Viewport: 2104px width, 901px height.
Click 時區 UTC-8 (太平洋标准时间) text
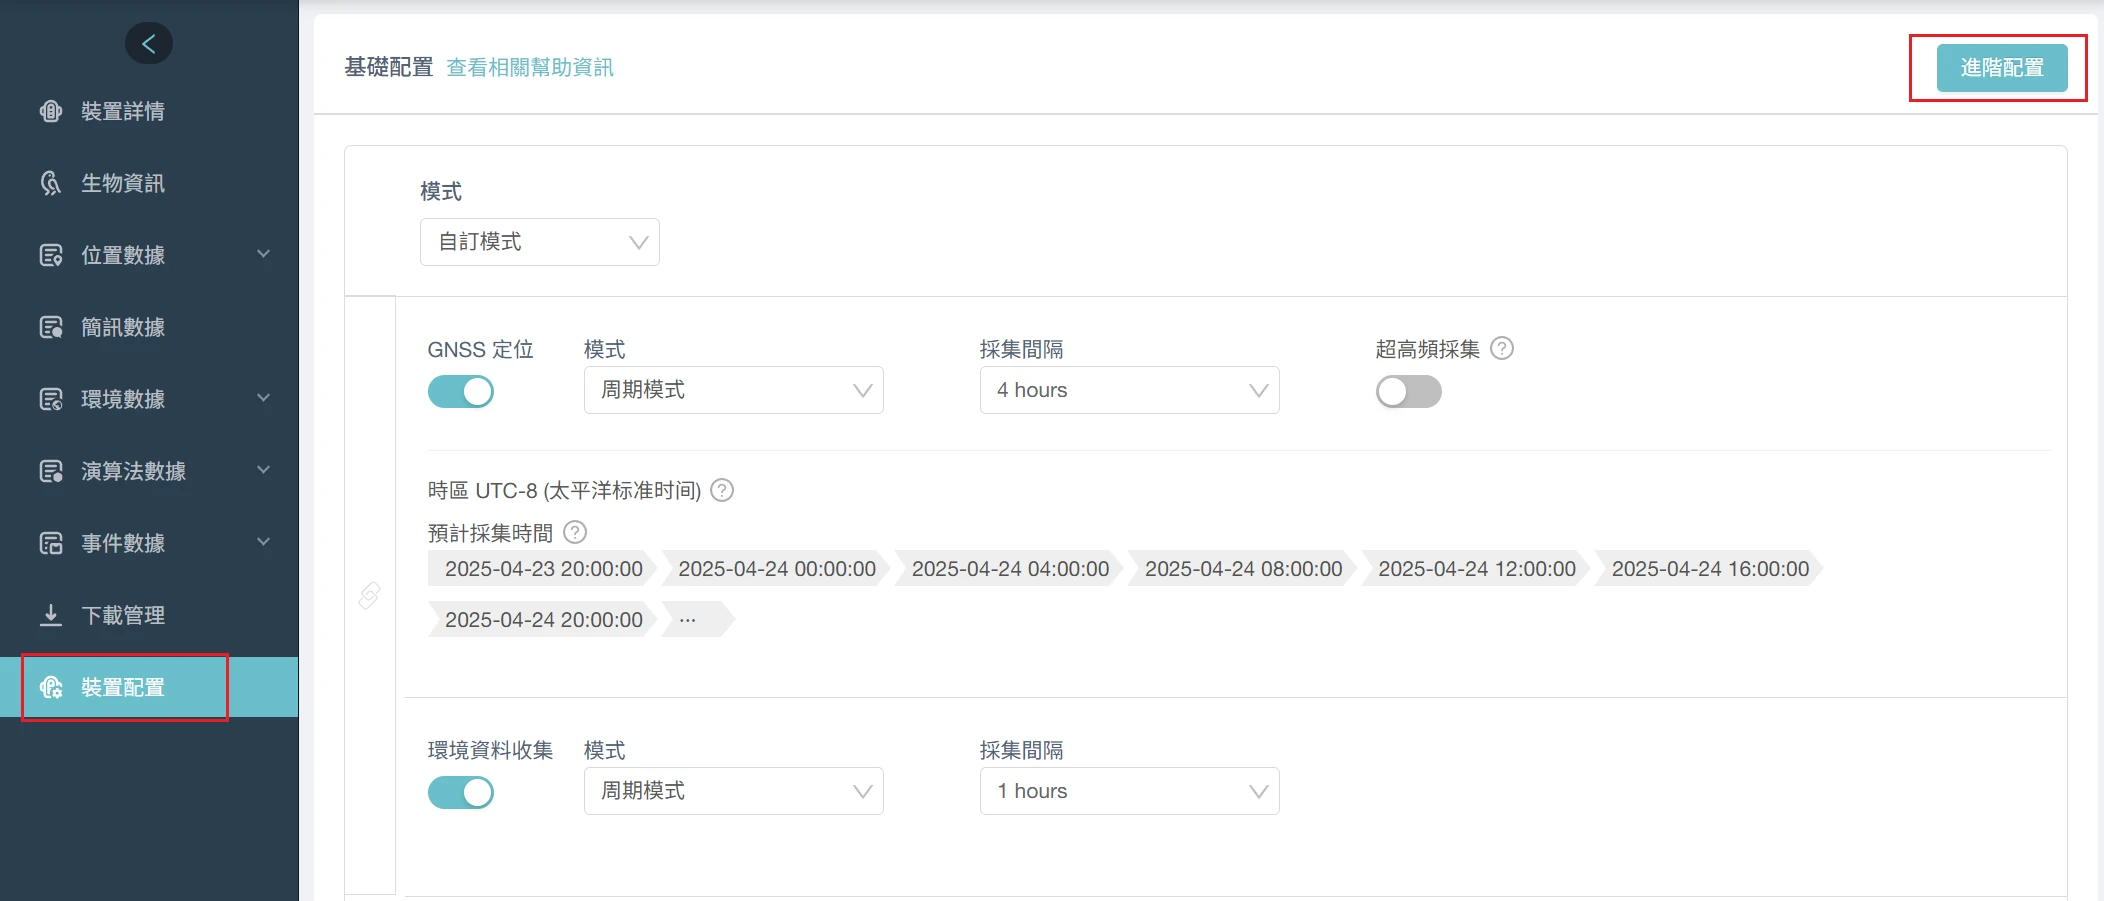click(x=564, y=490)
